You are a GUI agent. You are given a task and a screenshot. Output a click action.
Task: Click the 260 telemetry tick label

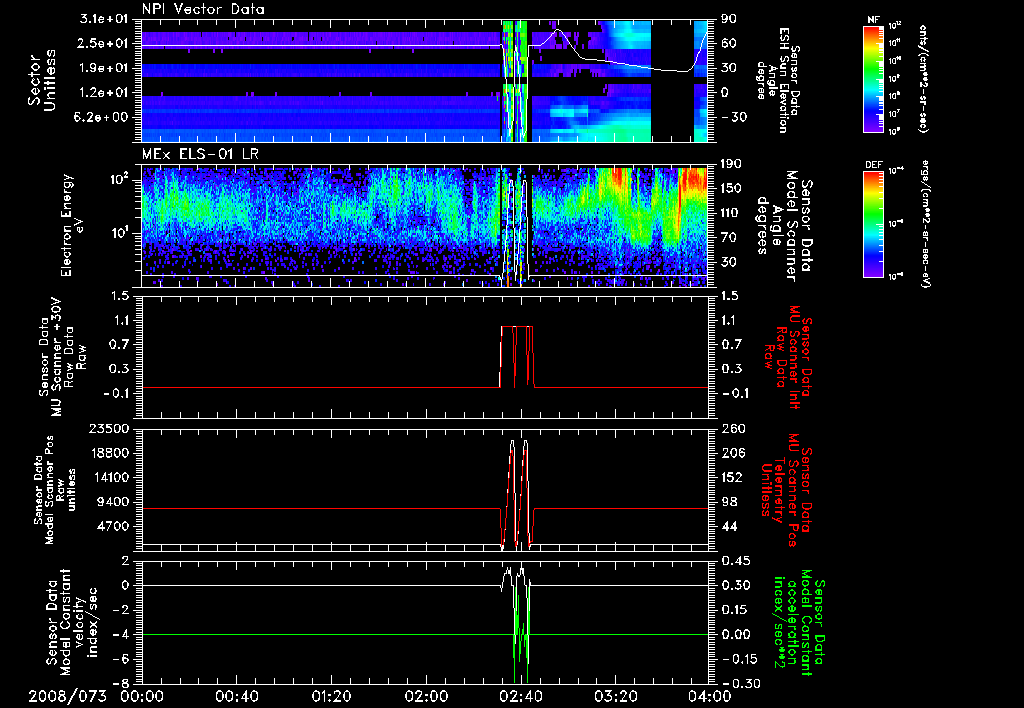pyautogui.click(x=733, y=428)
